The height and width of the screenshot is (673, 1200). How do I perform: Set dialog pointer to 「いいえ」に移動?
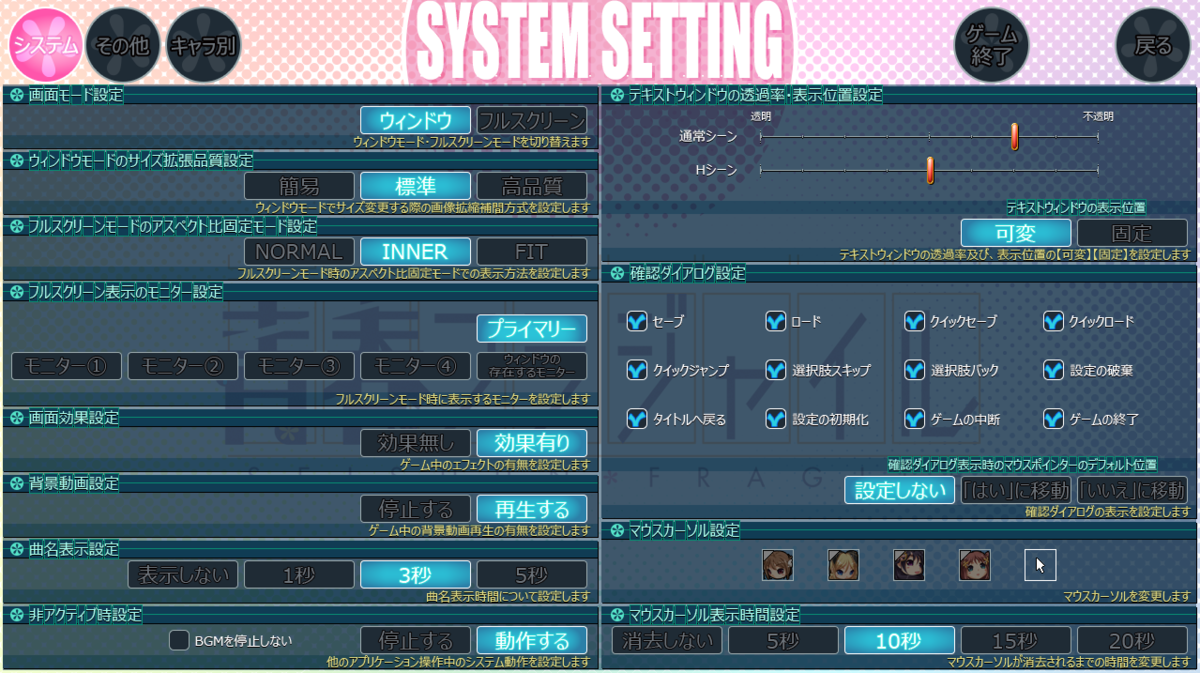click(1132, 490)
